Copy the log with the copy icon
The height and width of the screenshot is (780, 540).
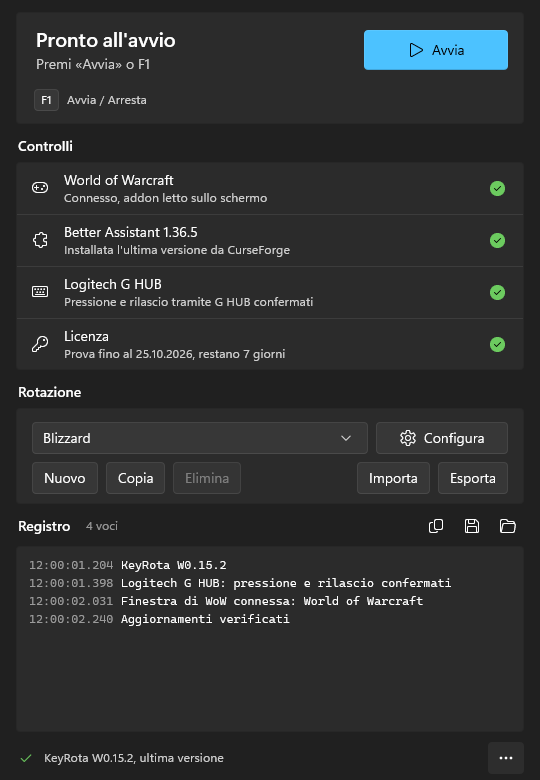tap(436, 526)
